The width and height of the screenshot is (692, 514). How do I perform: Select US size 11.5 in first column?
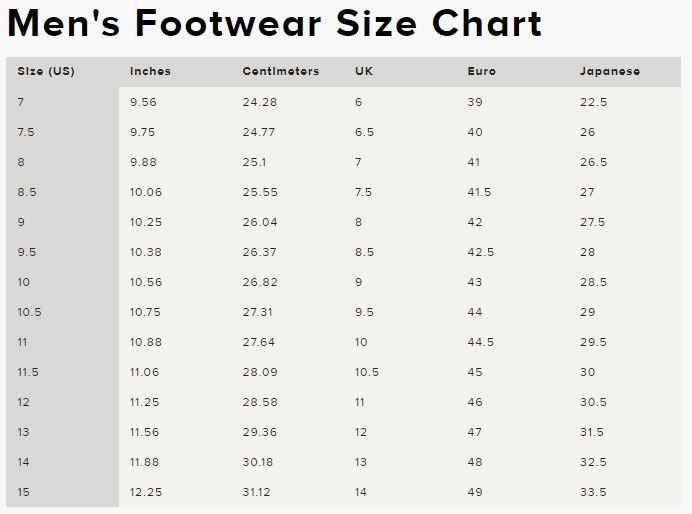coord(28,372)
